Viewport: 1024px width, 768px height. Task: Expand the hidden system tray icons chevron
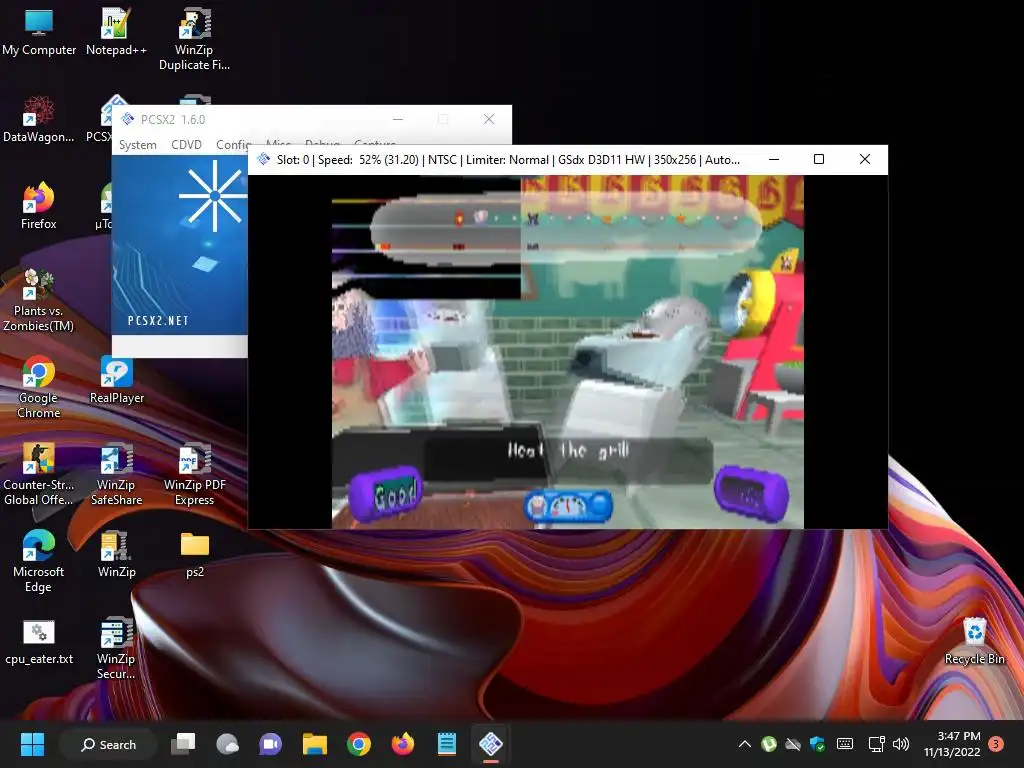tap(744, 744)
